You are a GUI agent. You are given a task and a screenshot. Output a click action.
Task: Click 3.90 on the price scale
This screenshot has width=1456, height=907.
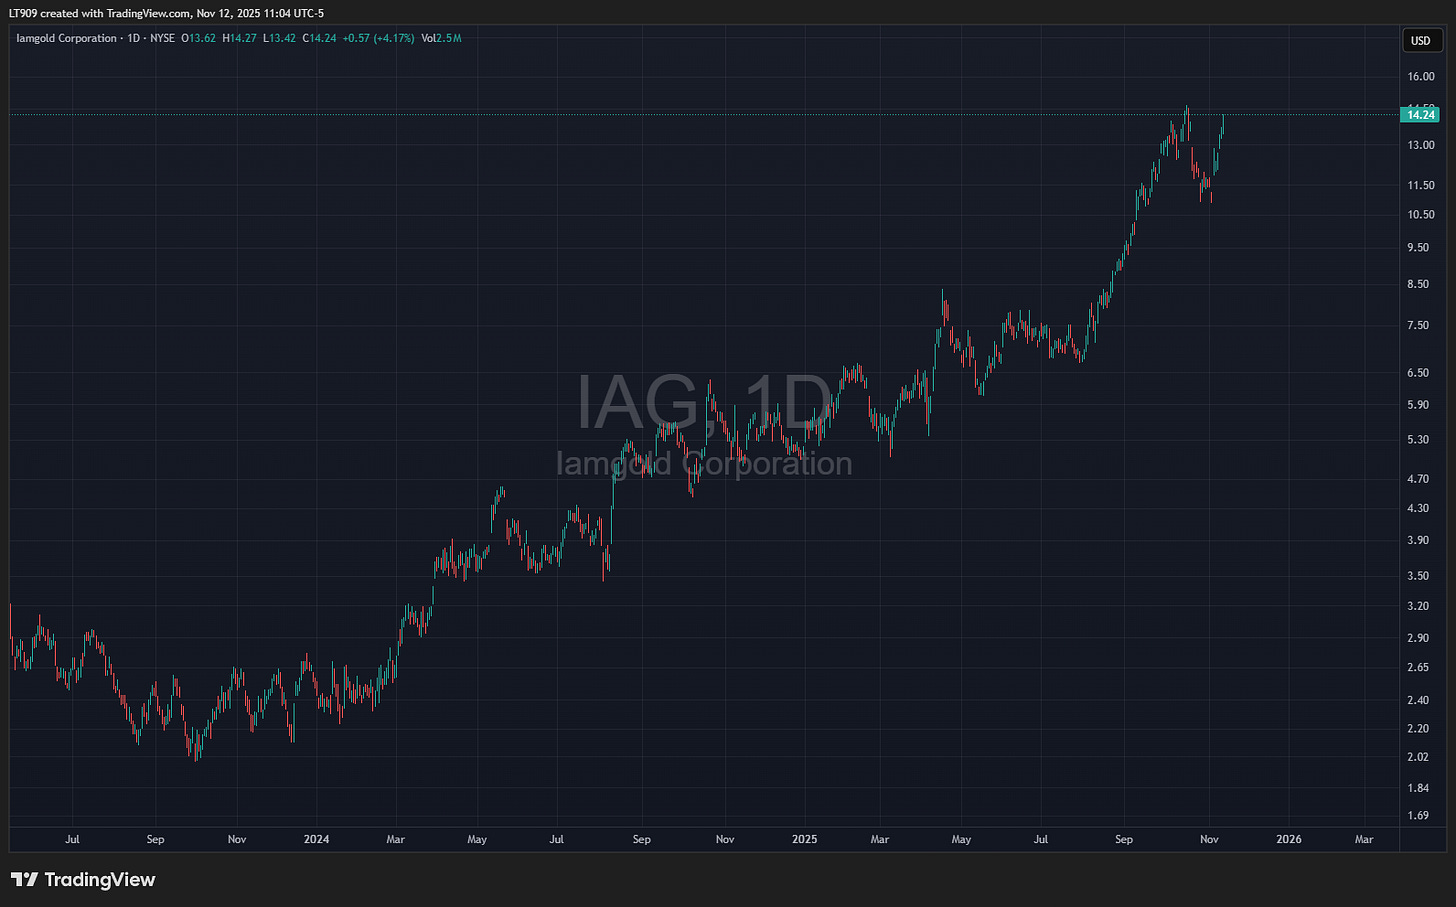click(x=1420, y=540)
